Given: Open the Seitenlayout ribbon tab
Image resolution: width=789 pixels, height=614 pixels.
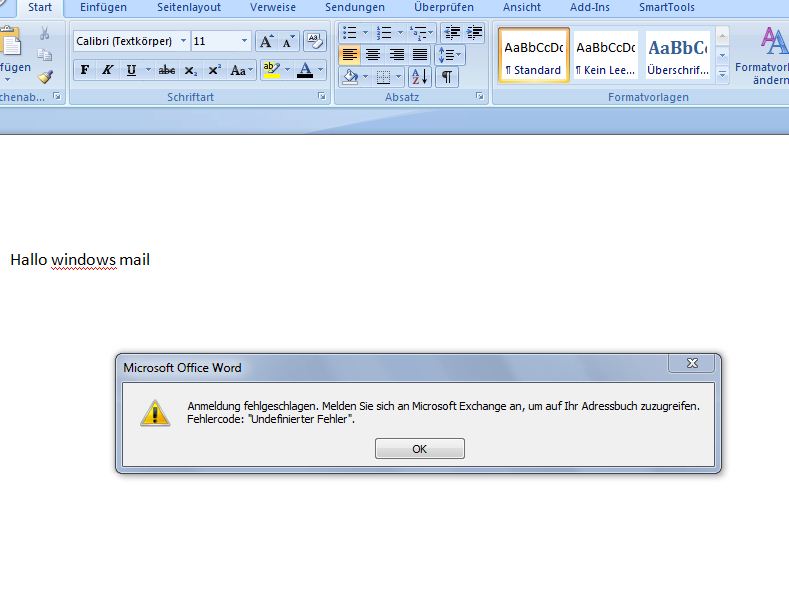Looking at the screenshot, I should click(x=189, y=7).
